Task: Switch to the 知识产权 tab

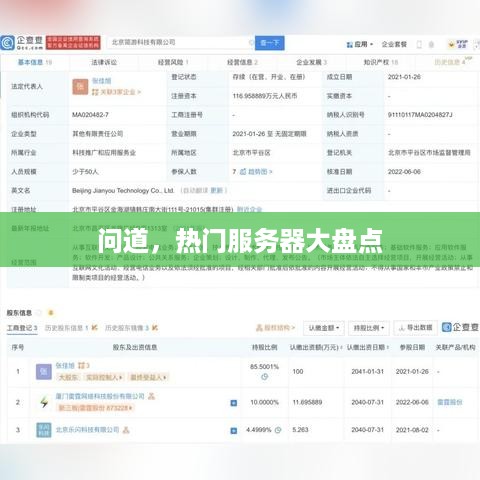Action: coord(381,62)
